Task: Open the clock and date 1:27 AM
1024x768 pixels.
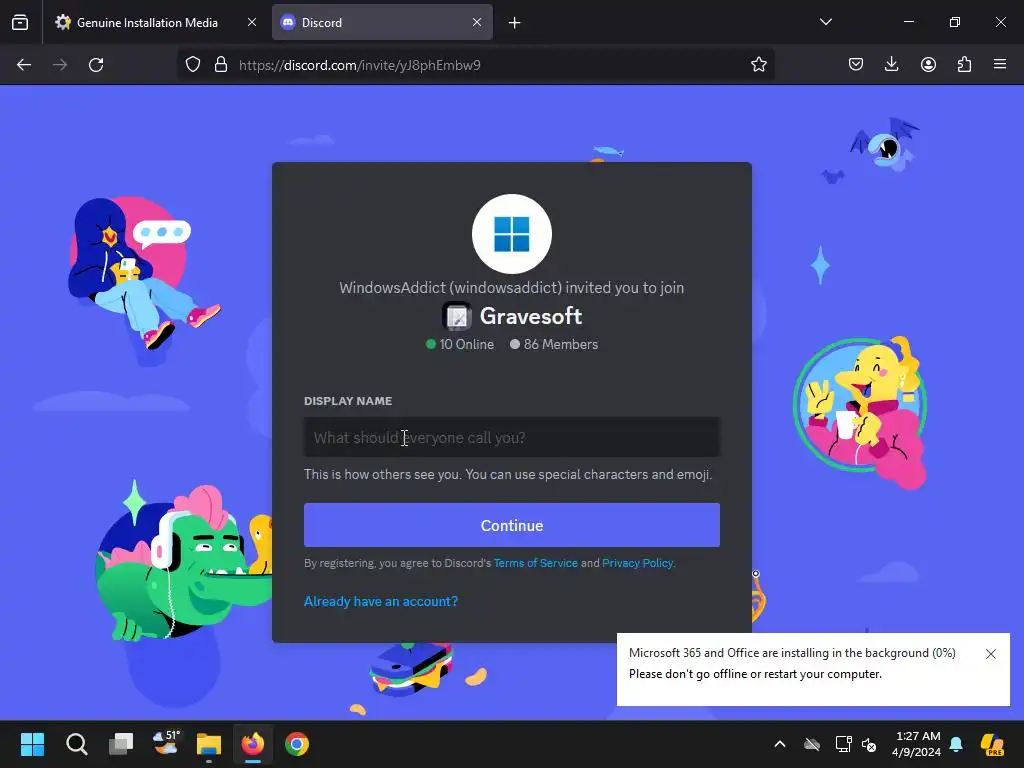Action: point(917,744)
